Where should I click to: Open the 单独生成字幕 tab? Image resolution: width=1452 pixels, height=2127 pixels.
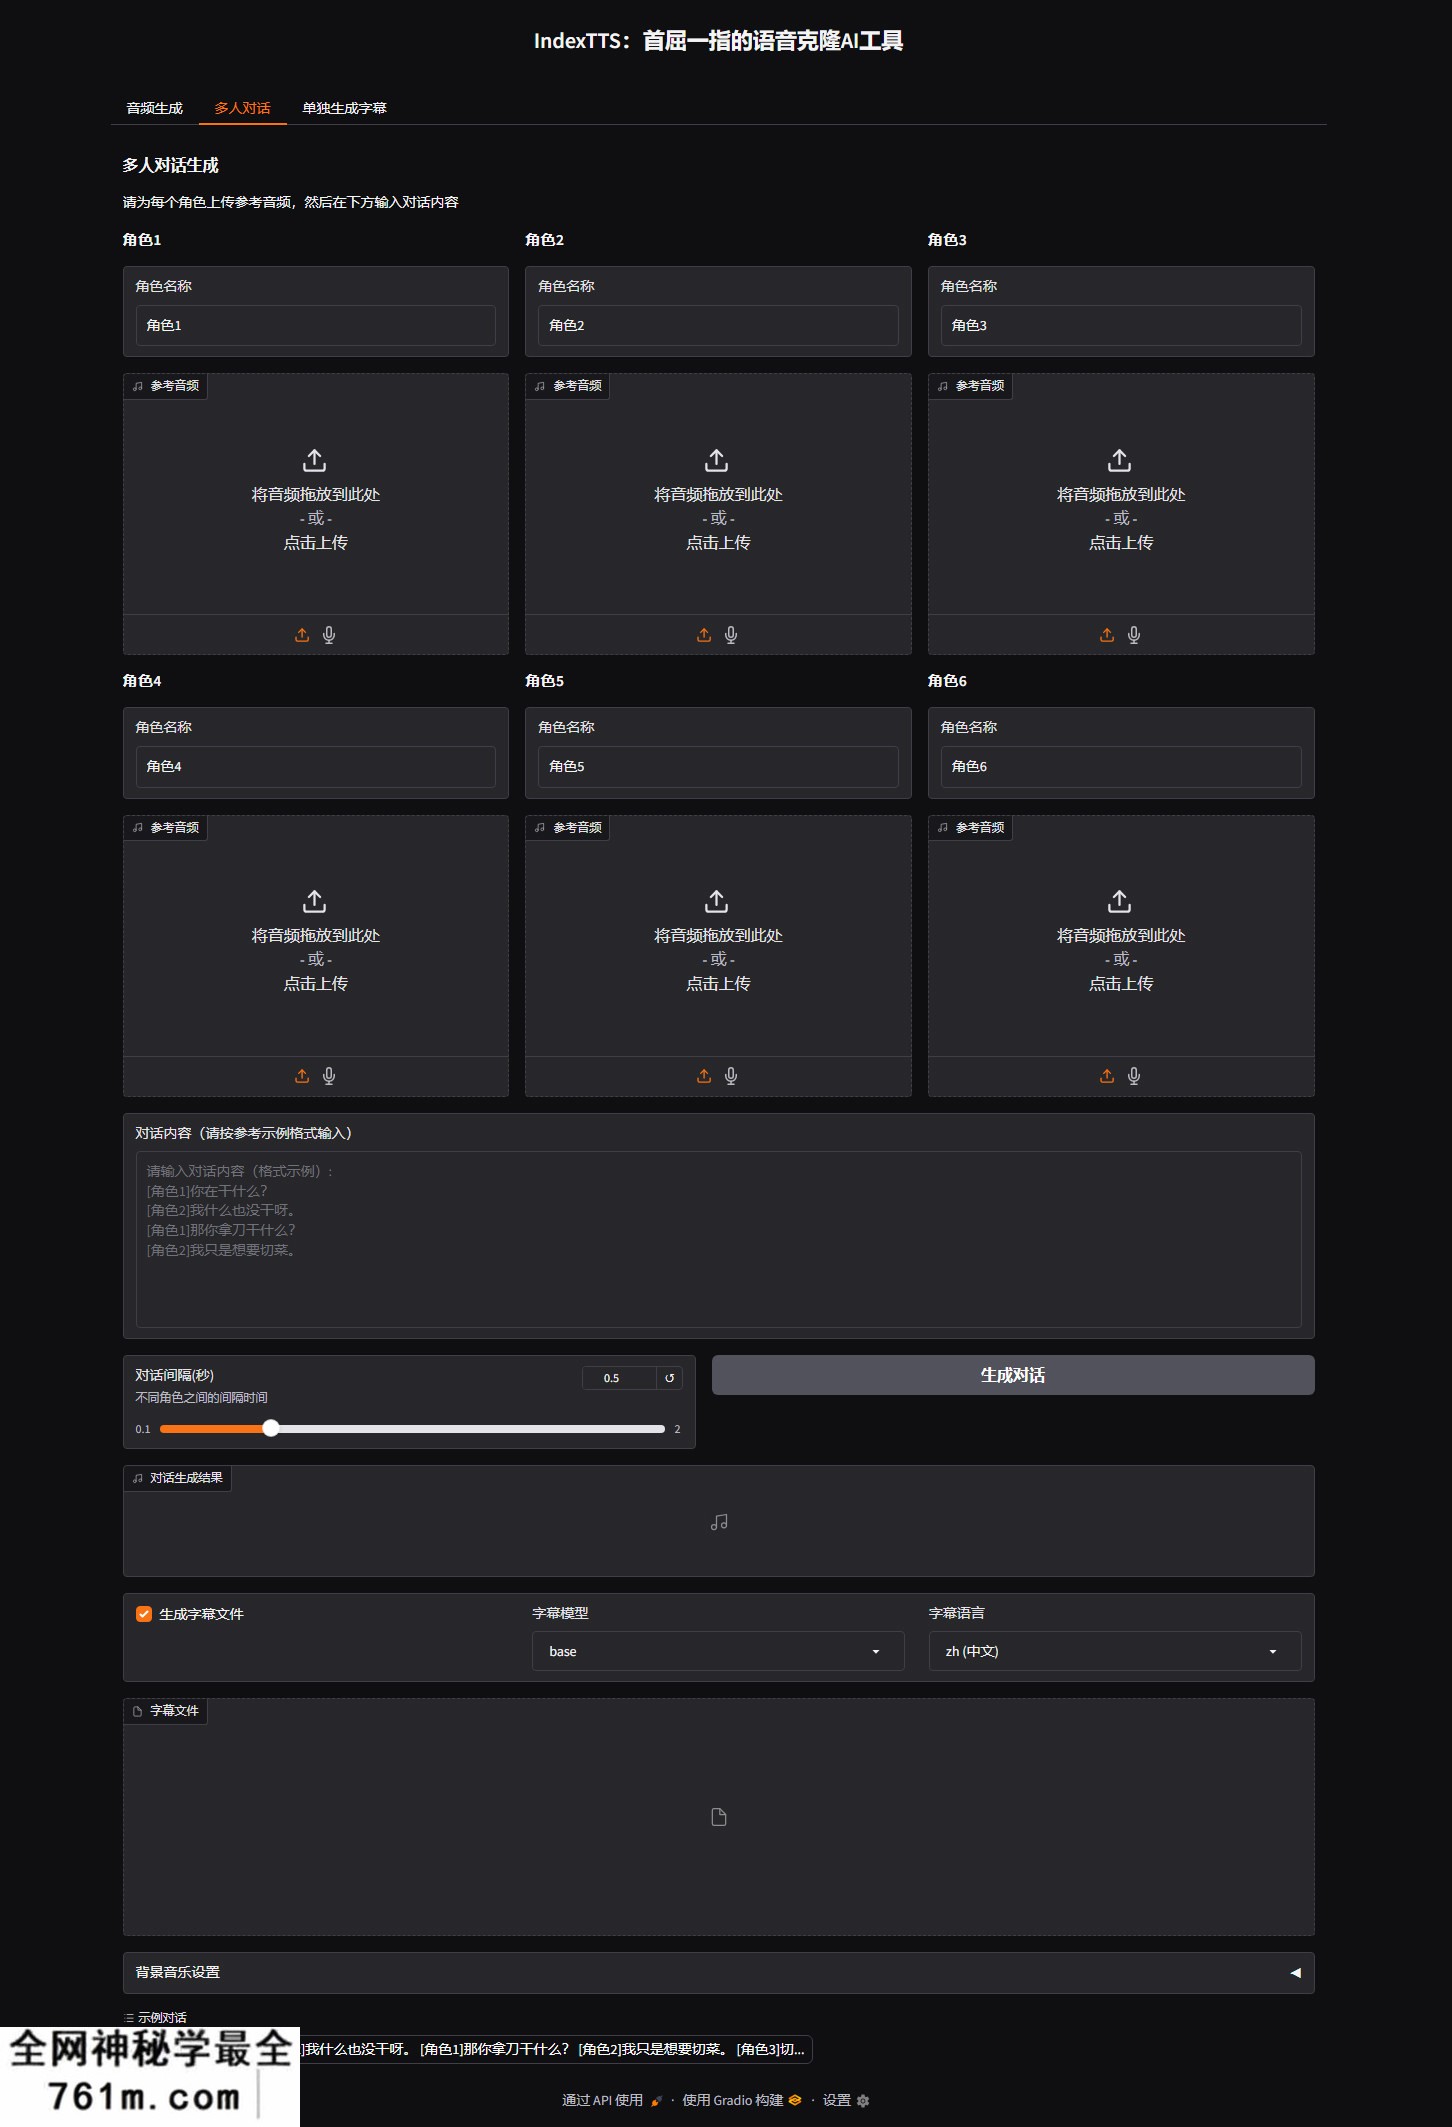345,108
